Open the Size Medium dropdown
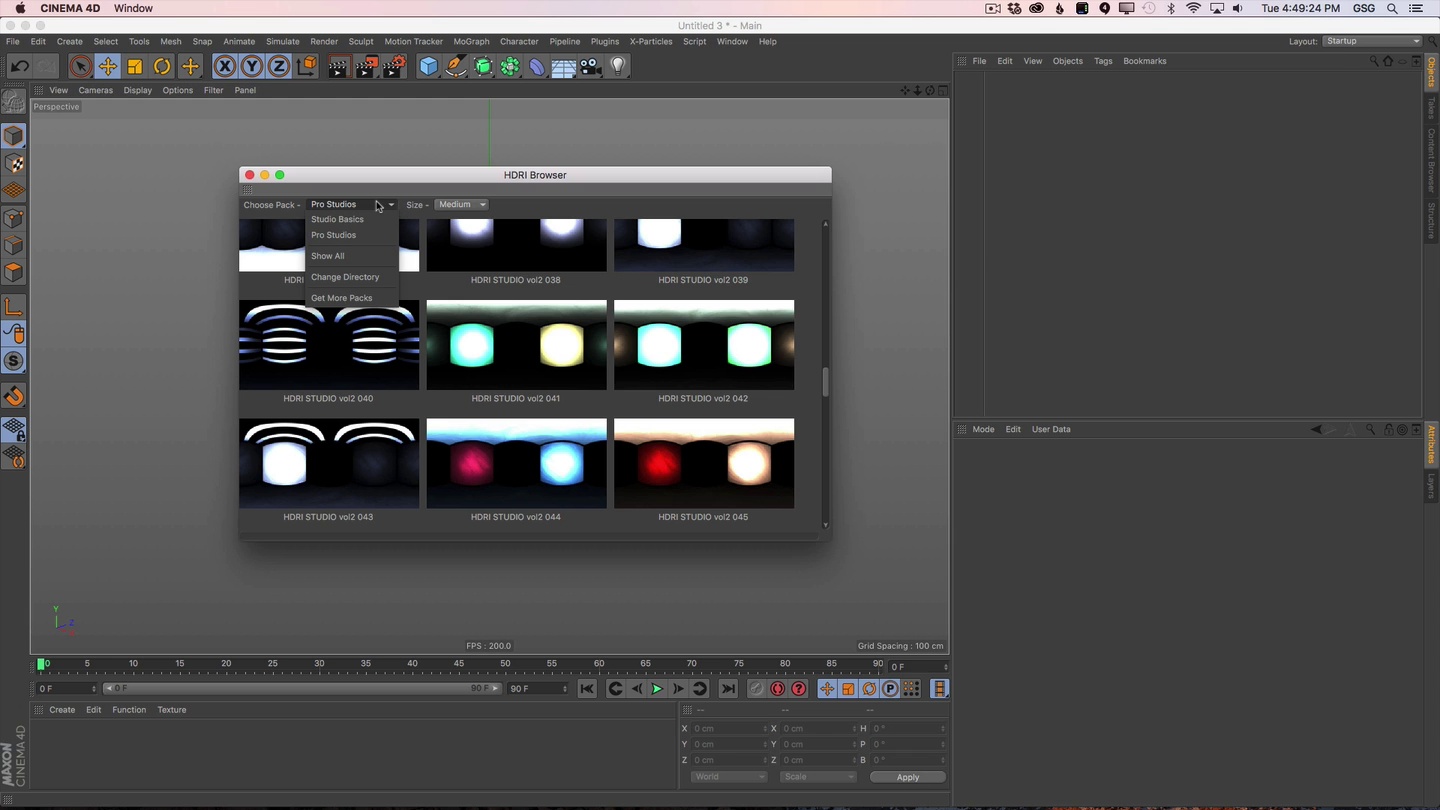Screen dimensions: 1440x810 tap(461, 204)
